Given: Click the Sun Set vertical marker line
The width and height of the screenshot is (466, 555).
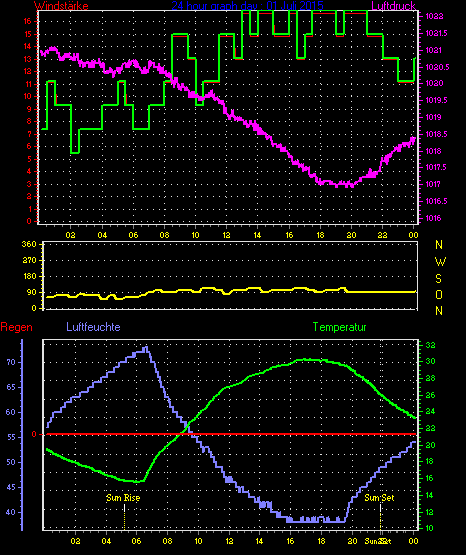Looking at the screenshot, I should click(x=380, y=517).
